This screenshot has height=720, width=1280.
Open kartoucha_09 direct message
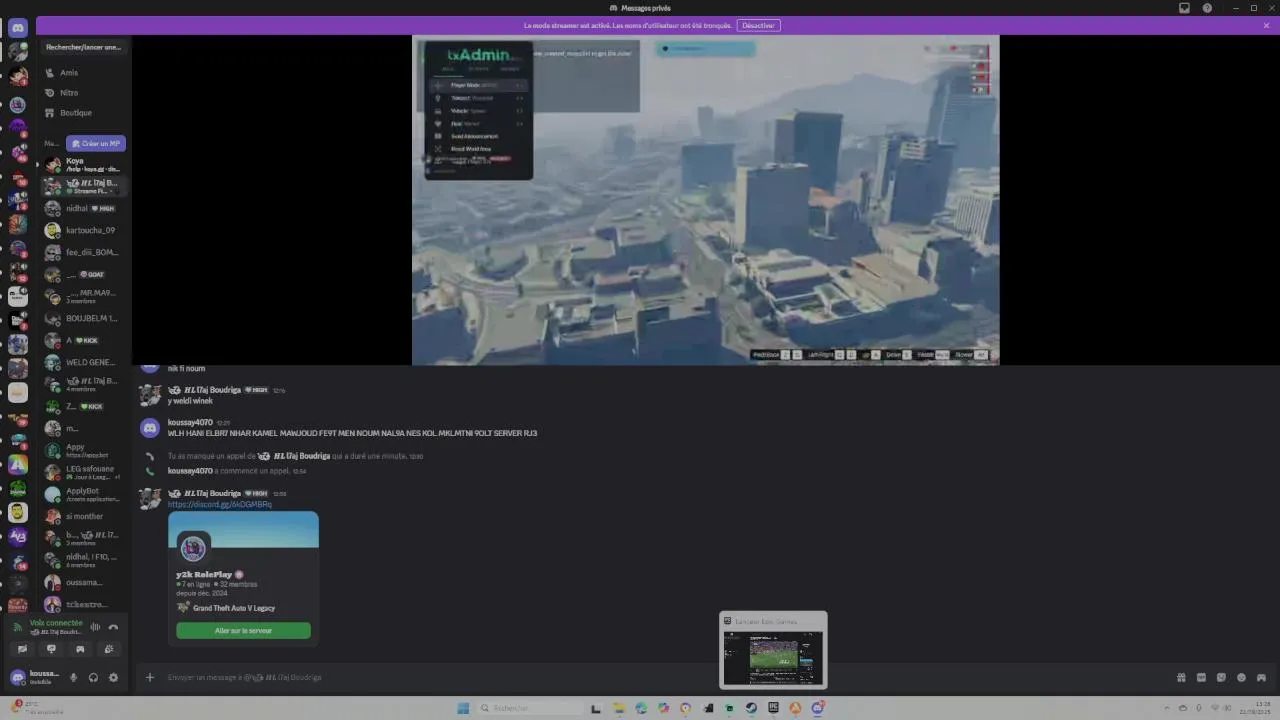coord(84,230)
